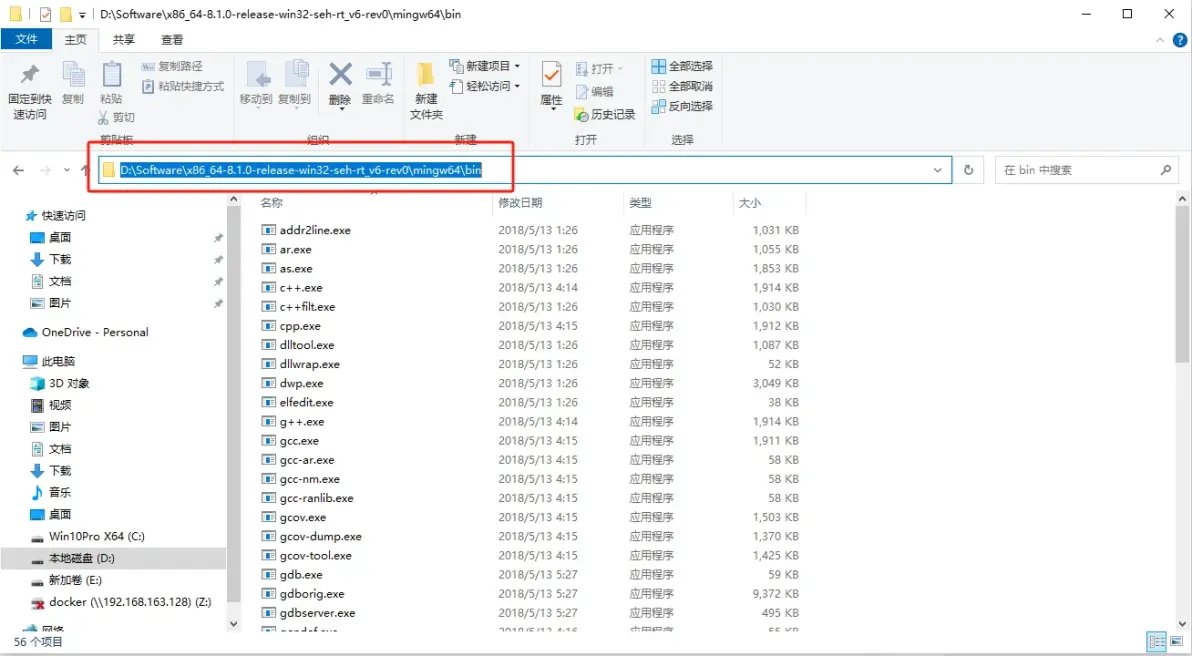Click the Copy ribbon icon
1192x656 pixels.
(x=73, y=74)
